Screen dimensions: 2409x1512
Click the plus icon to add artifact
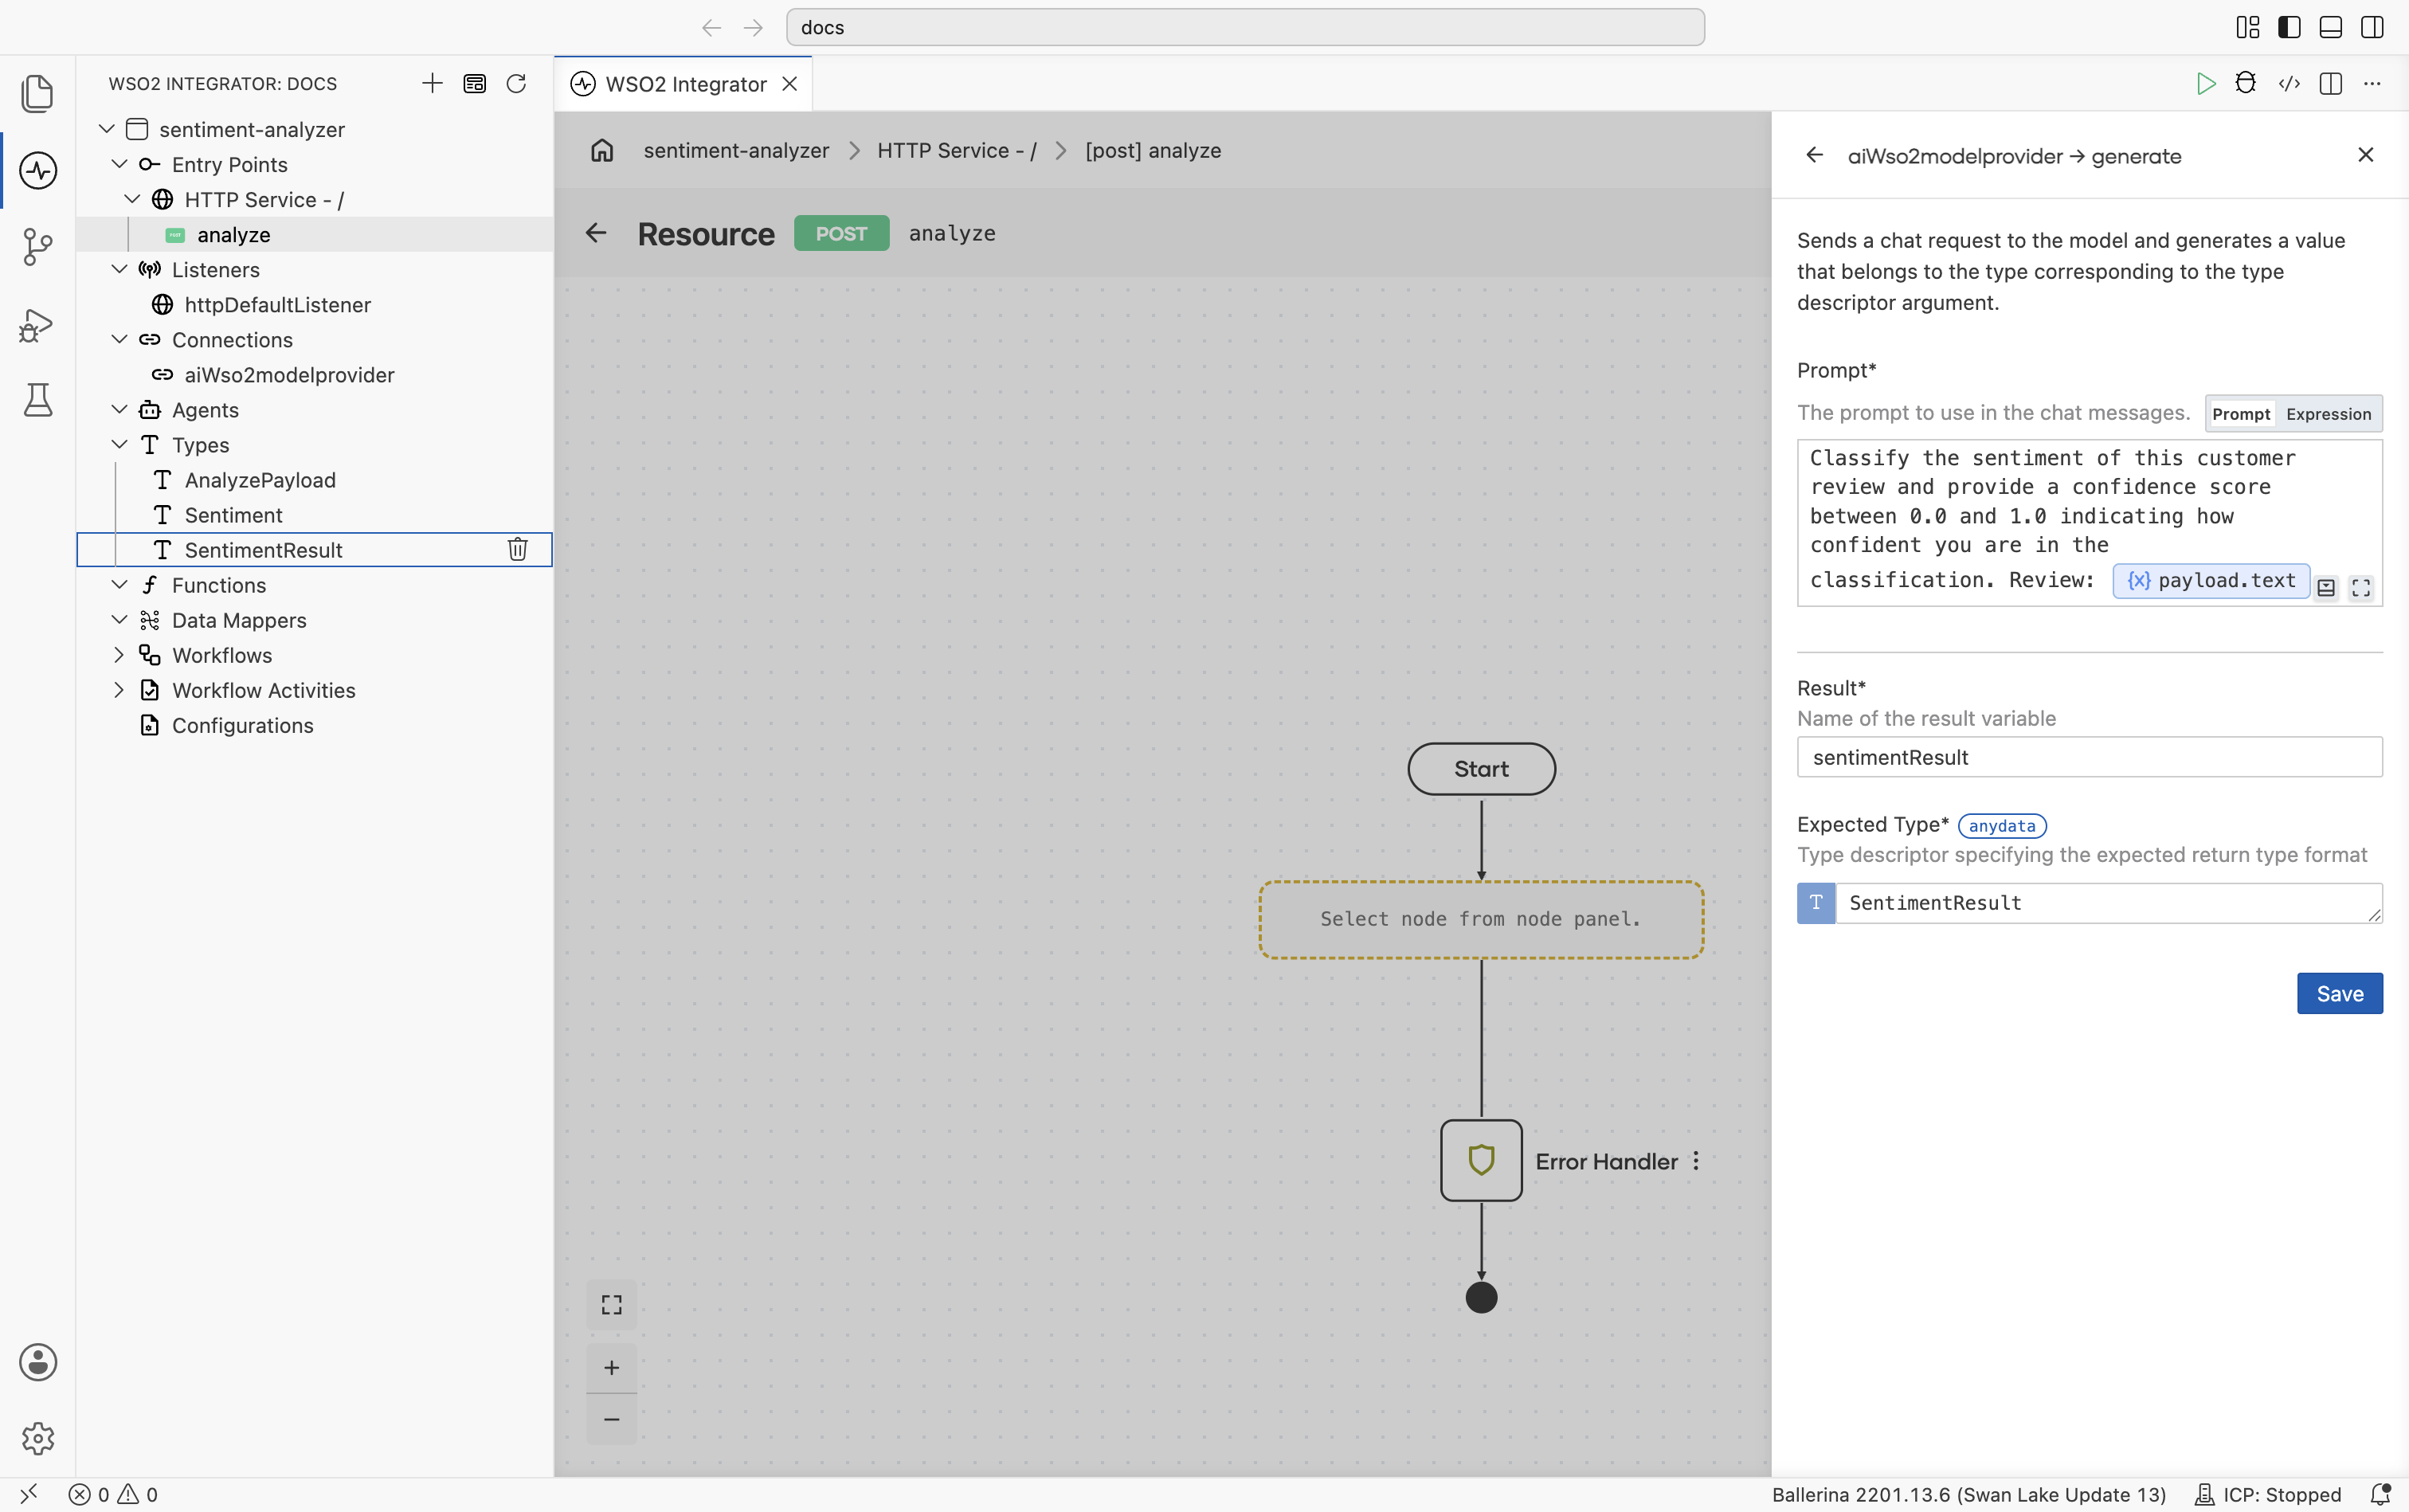[432, 83]
